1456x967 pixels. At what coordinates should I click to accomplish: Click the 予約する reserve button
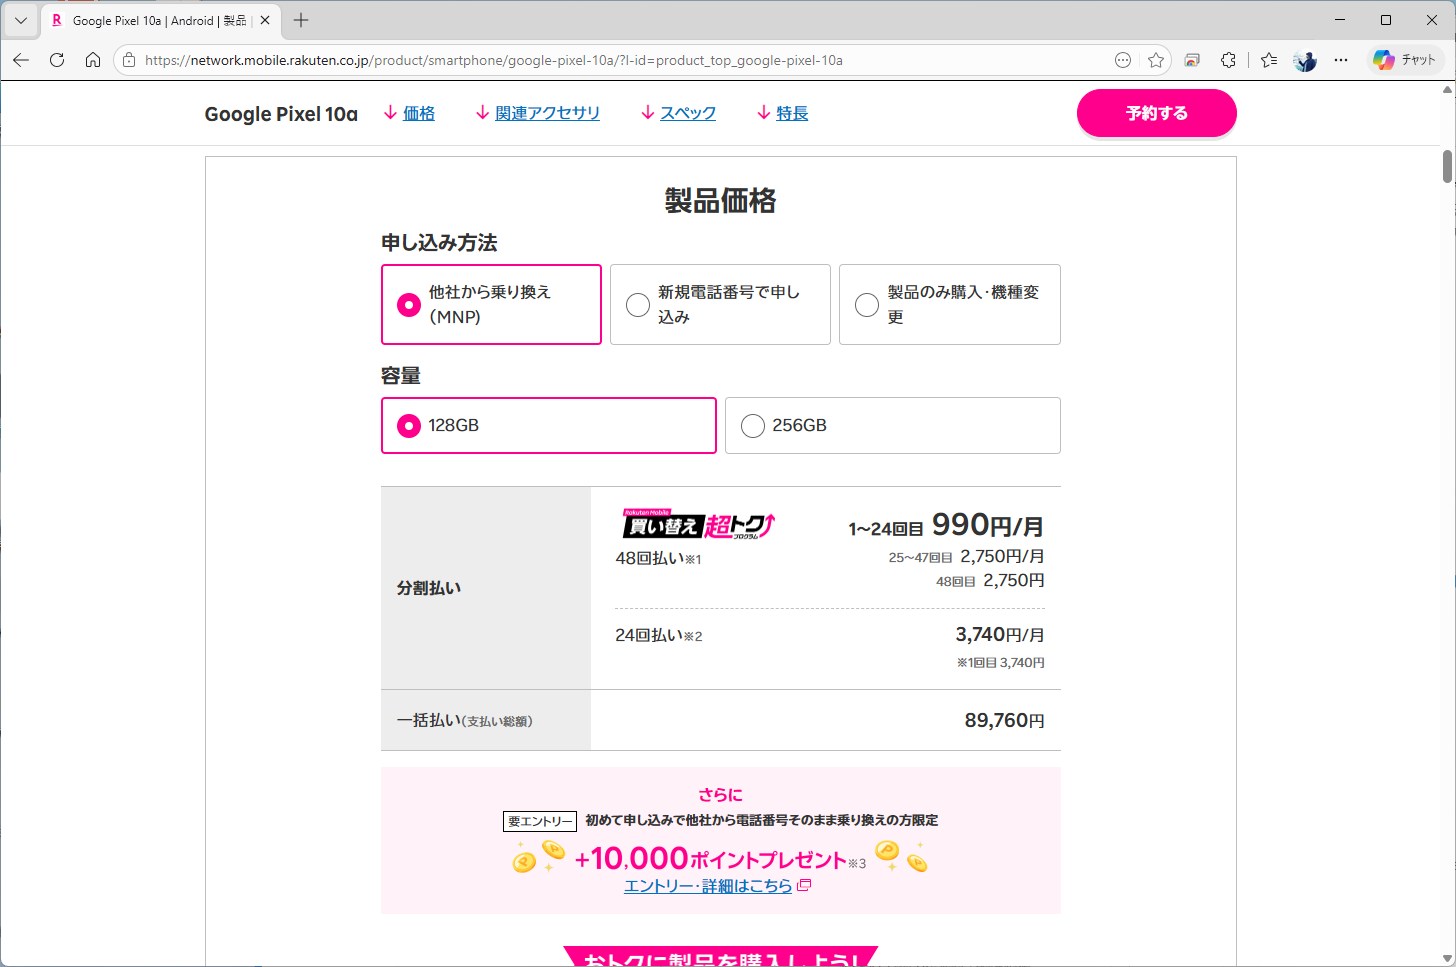pos(1156,113)
